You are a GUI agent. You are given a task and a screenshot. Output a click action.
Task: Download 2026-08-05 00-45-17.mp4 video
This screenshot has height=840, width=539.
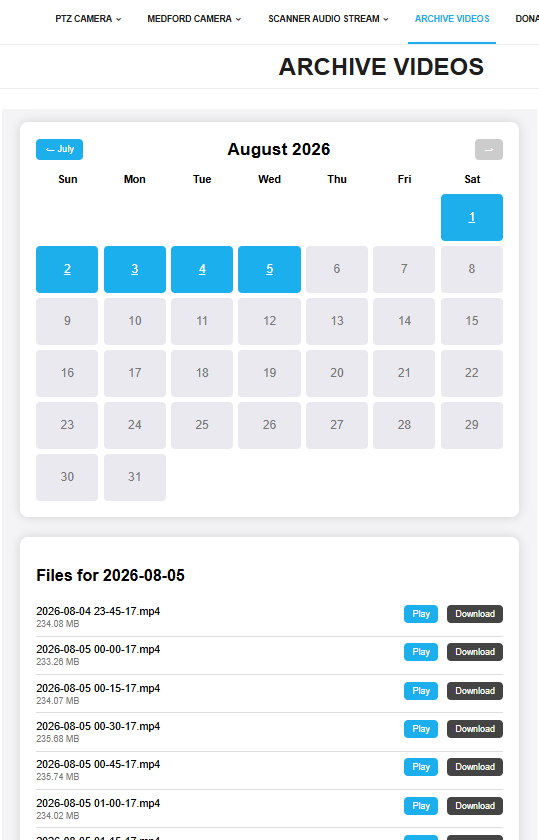[475, 767]
